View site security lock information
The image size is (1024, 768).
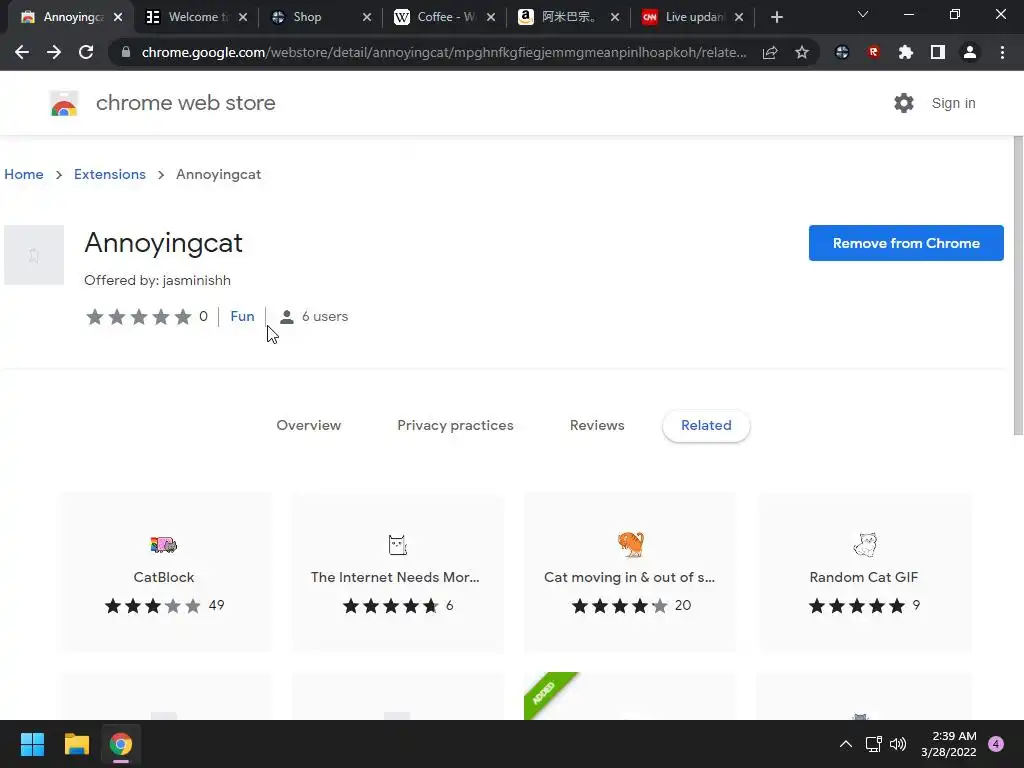(x=126, y=52)
